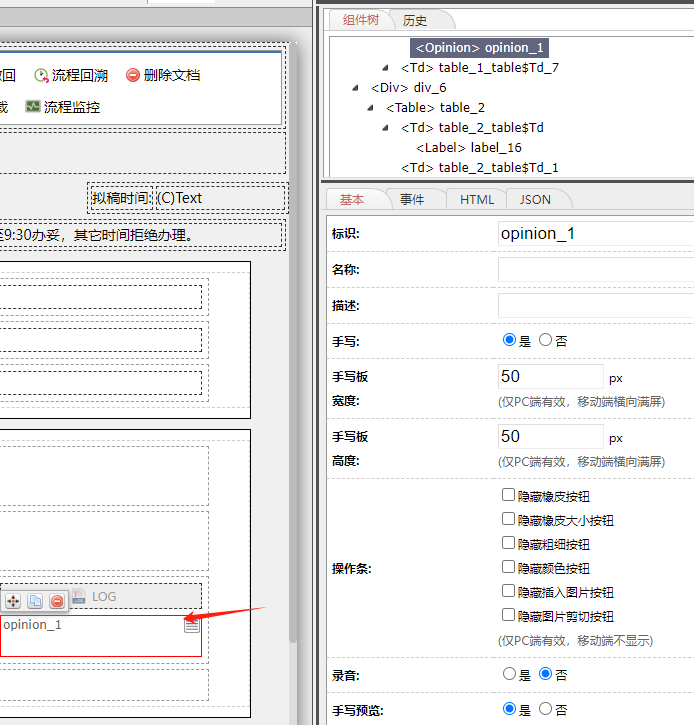
Task: Select table_2_table$Td_1 tree row
Action: [479, 167]
